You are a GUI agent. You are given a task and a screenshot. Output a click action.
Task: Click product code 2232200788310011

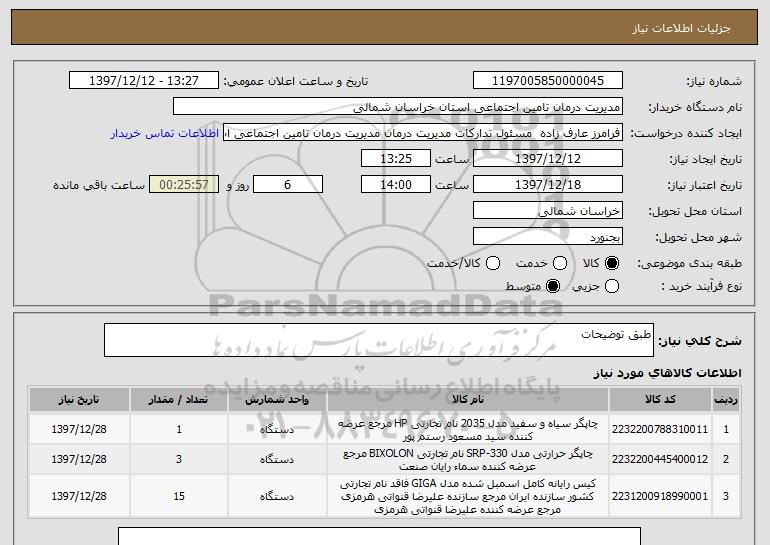point(660,429)
